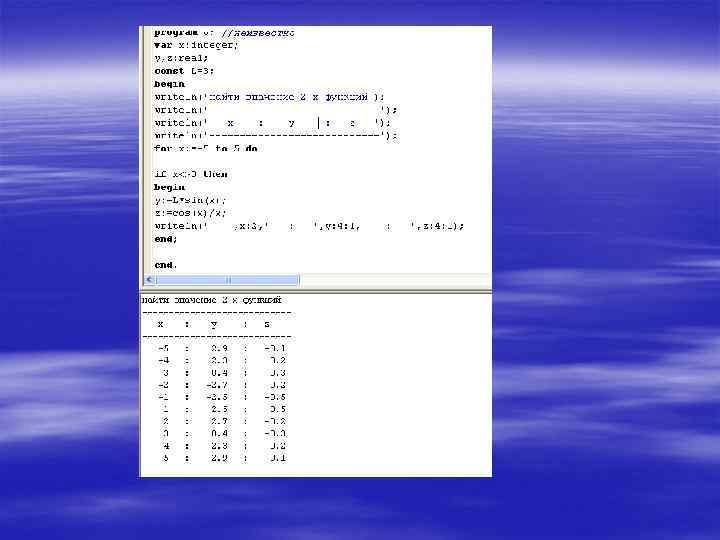Click the editor's horizontal scrollbar thumb
The width and height of the screenshot is (720, 540).
tap(227, 279)
